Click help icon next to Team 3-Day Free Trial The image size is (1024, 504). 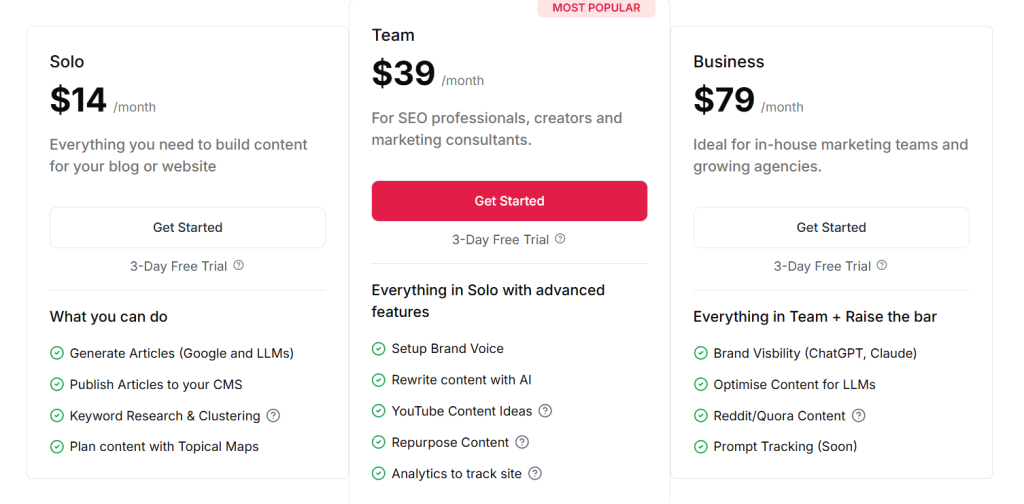coord(561,239)
